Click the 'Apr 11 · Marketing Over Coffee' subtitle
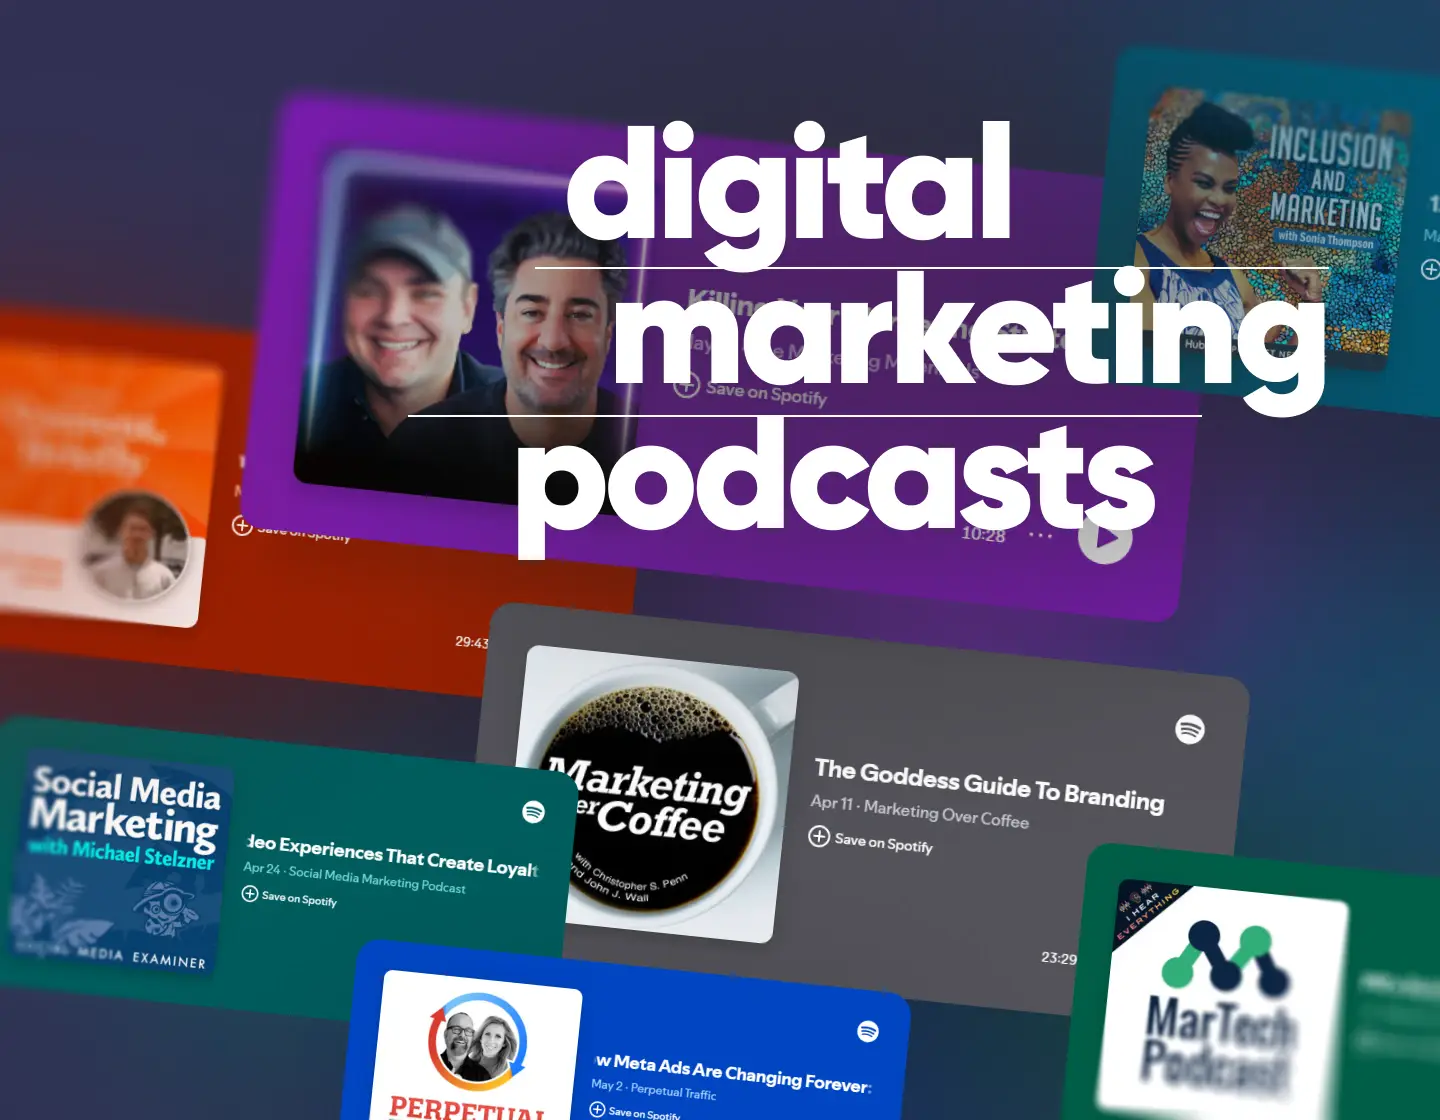Image resolution: width=1440 pixels, height=1120 pixels. tap(919, 811)
